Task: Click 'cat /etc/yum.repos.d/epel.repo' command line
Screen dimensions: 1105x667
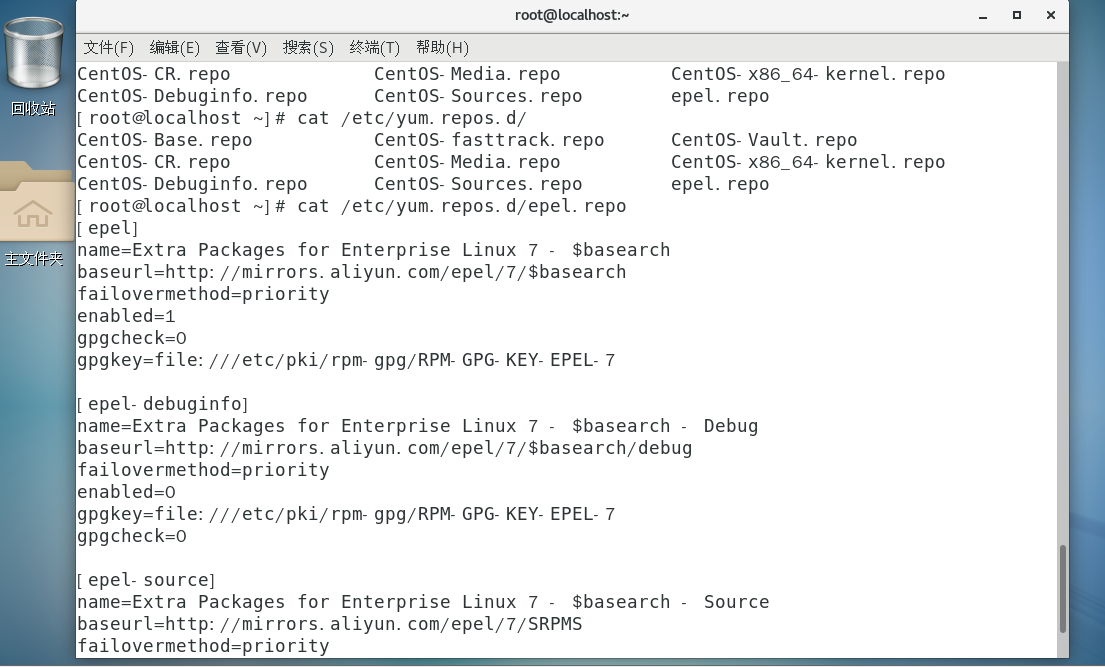Action: (x=462, y=207)
